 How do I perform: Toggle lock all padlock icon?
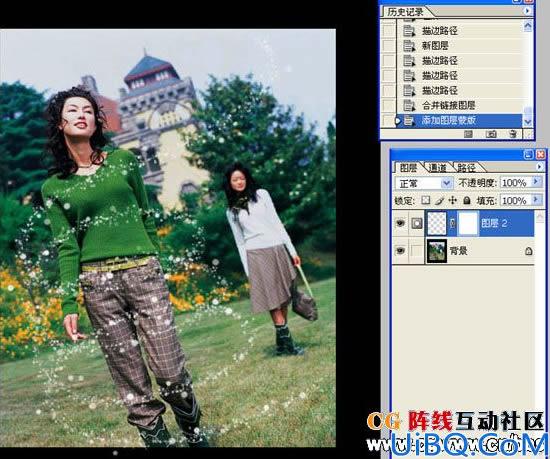pyautogui.click(x=467, y=201)
